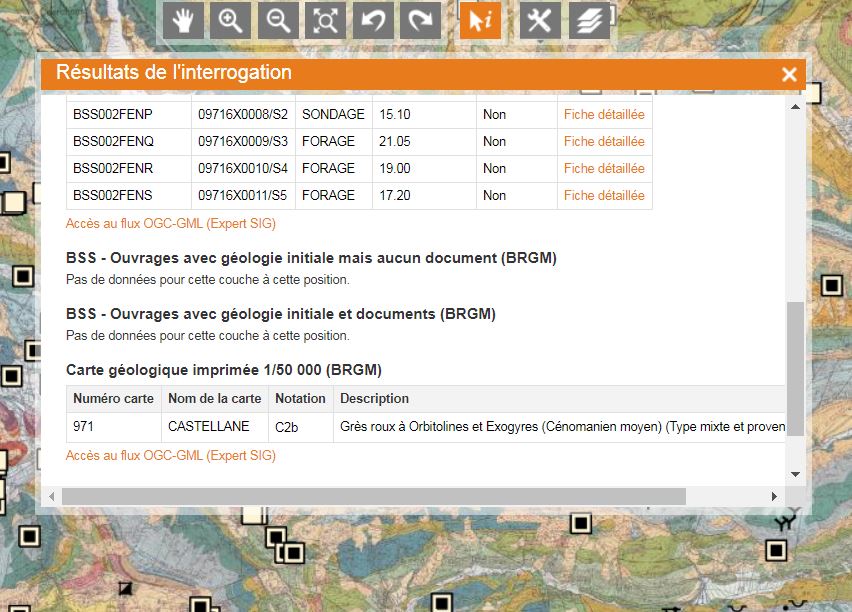This screenshot has width=852, height=612.
Task: Click the Description column header
Action: pos(375,399)
